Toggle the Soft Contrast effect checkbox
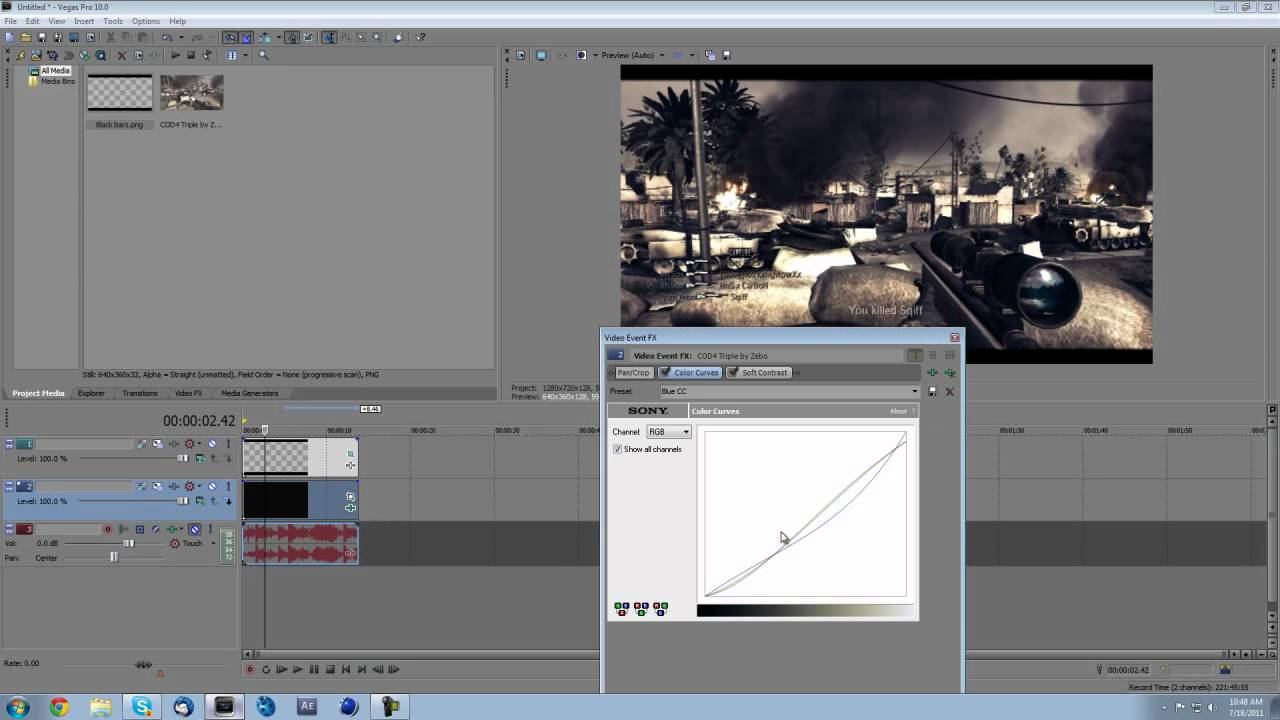Screen dimensions: 1280x720 coord(733,373)
